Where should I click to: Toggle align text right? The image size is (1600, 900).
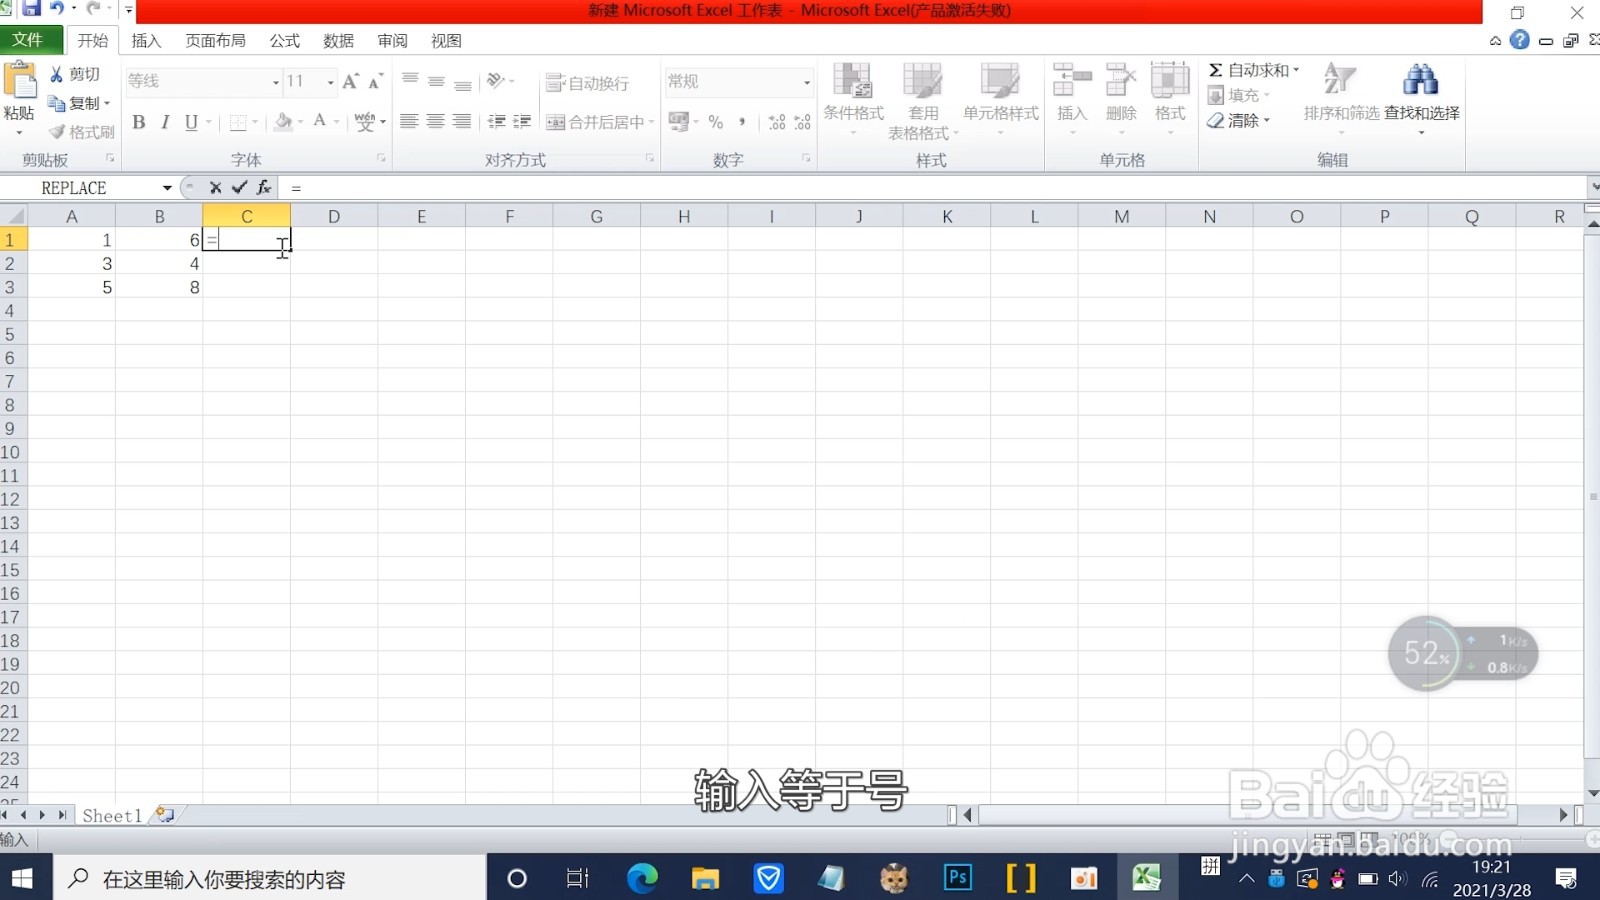[x=461, y=121]
